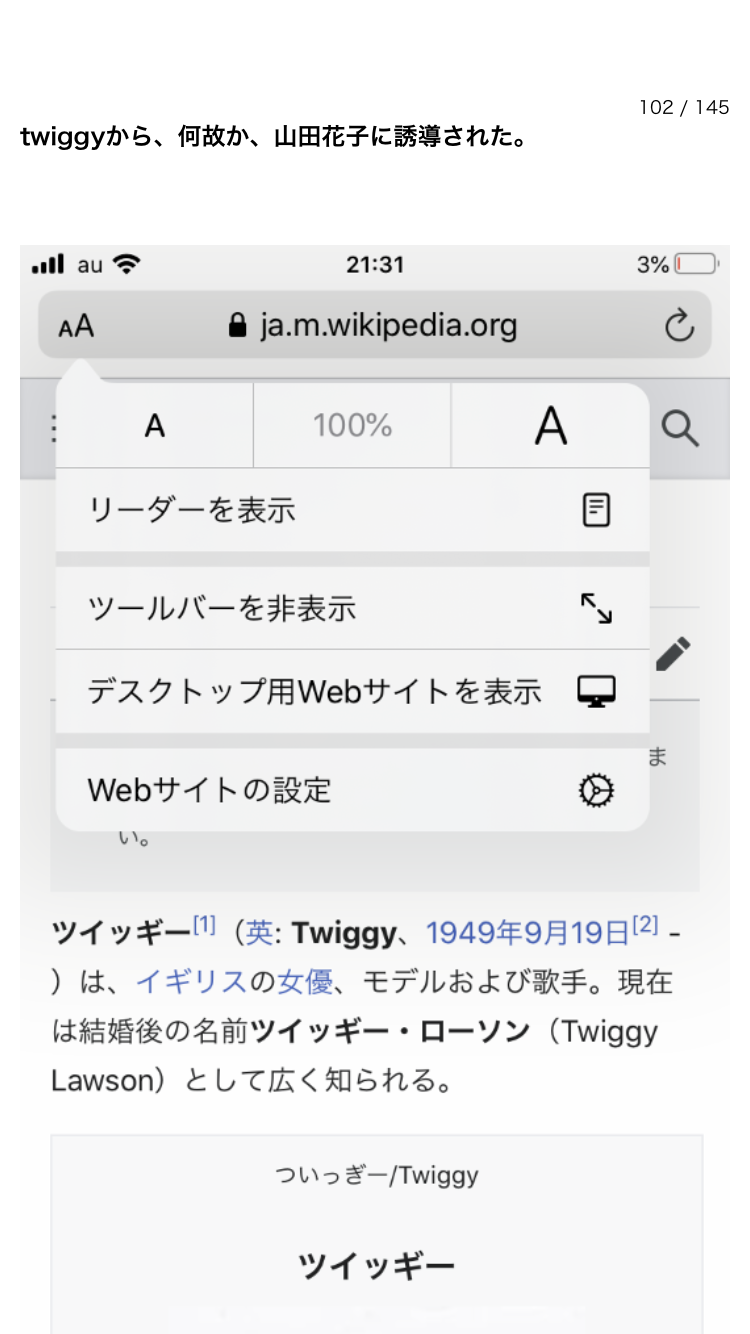Click the hide toolbar arrows icon
Screen dimensions: 750x1334
pyautogui.click(x=596, y=608)
